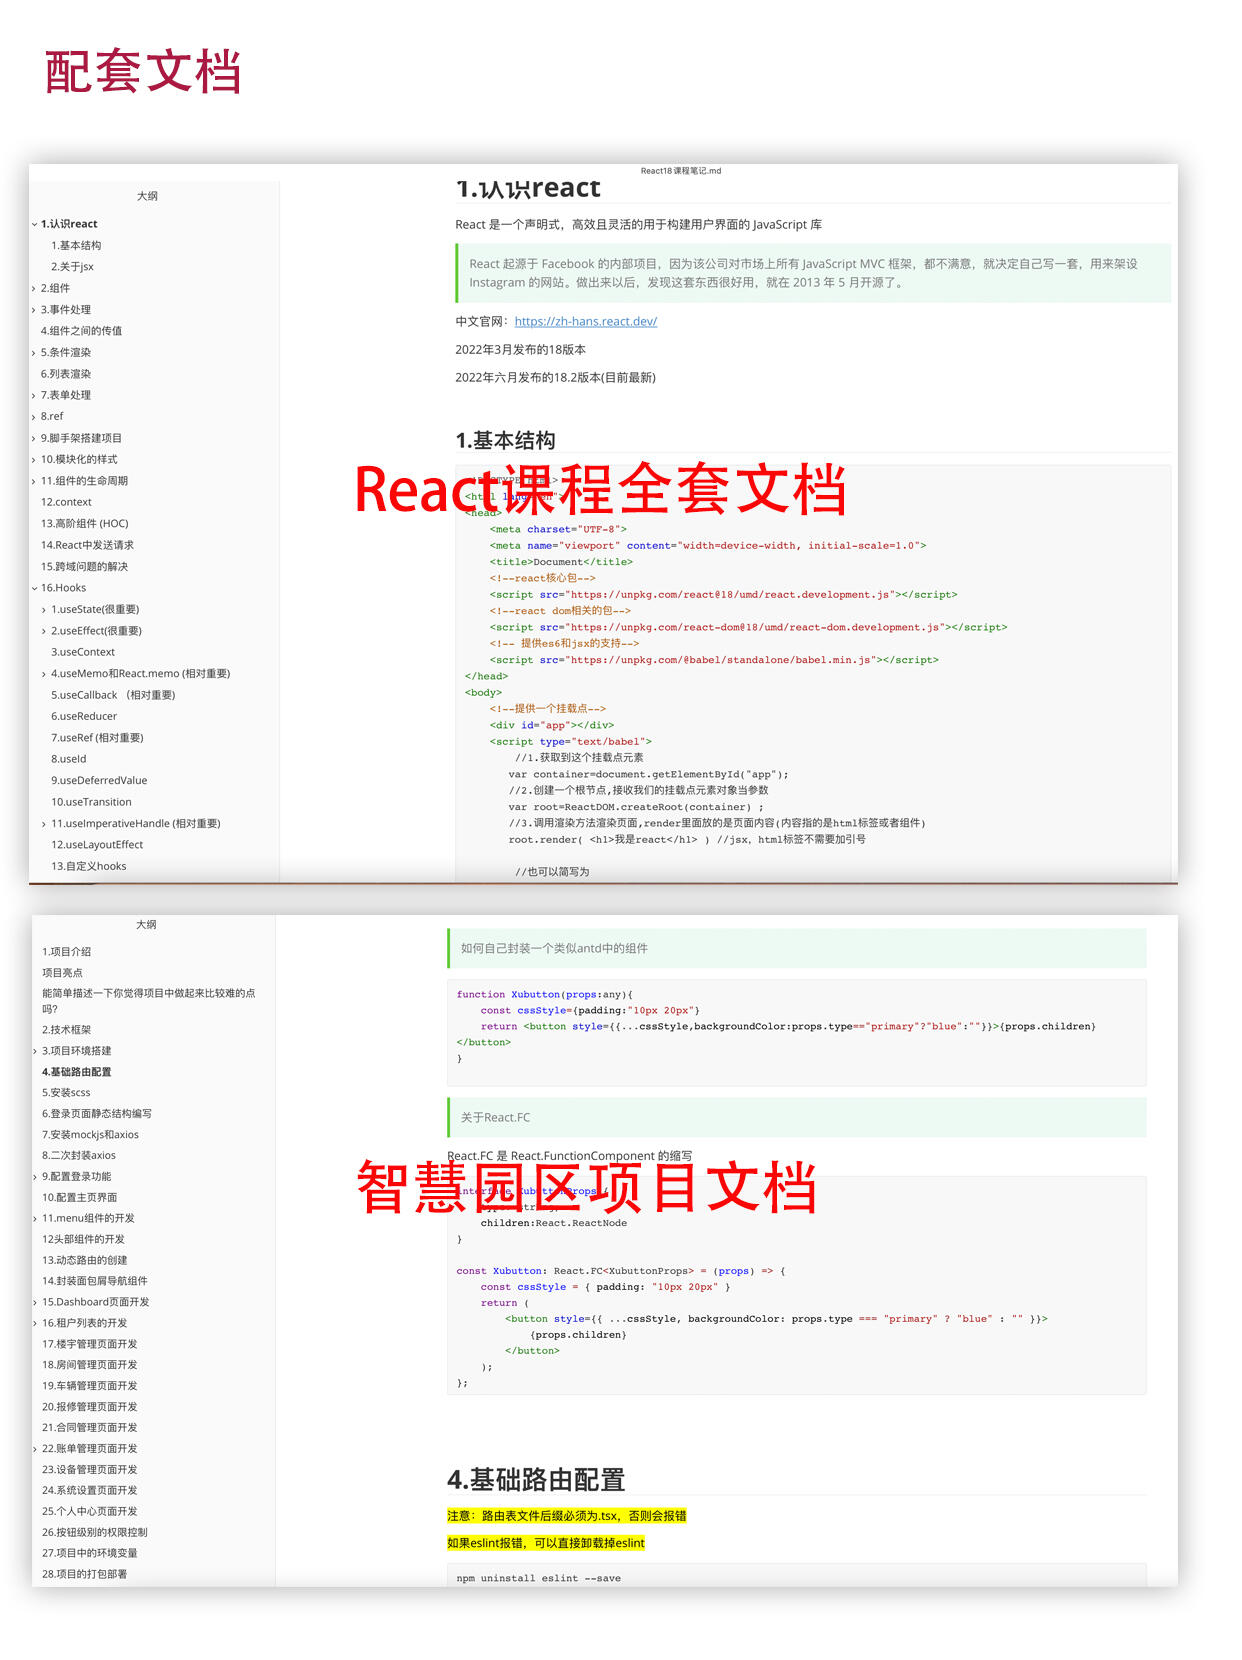Click the 1.基本结构 heading in document

pos(505,441)
